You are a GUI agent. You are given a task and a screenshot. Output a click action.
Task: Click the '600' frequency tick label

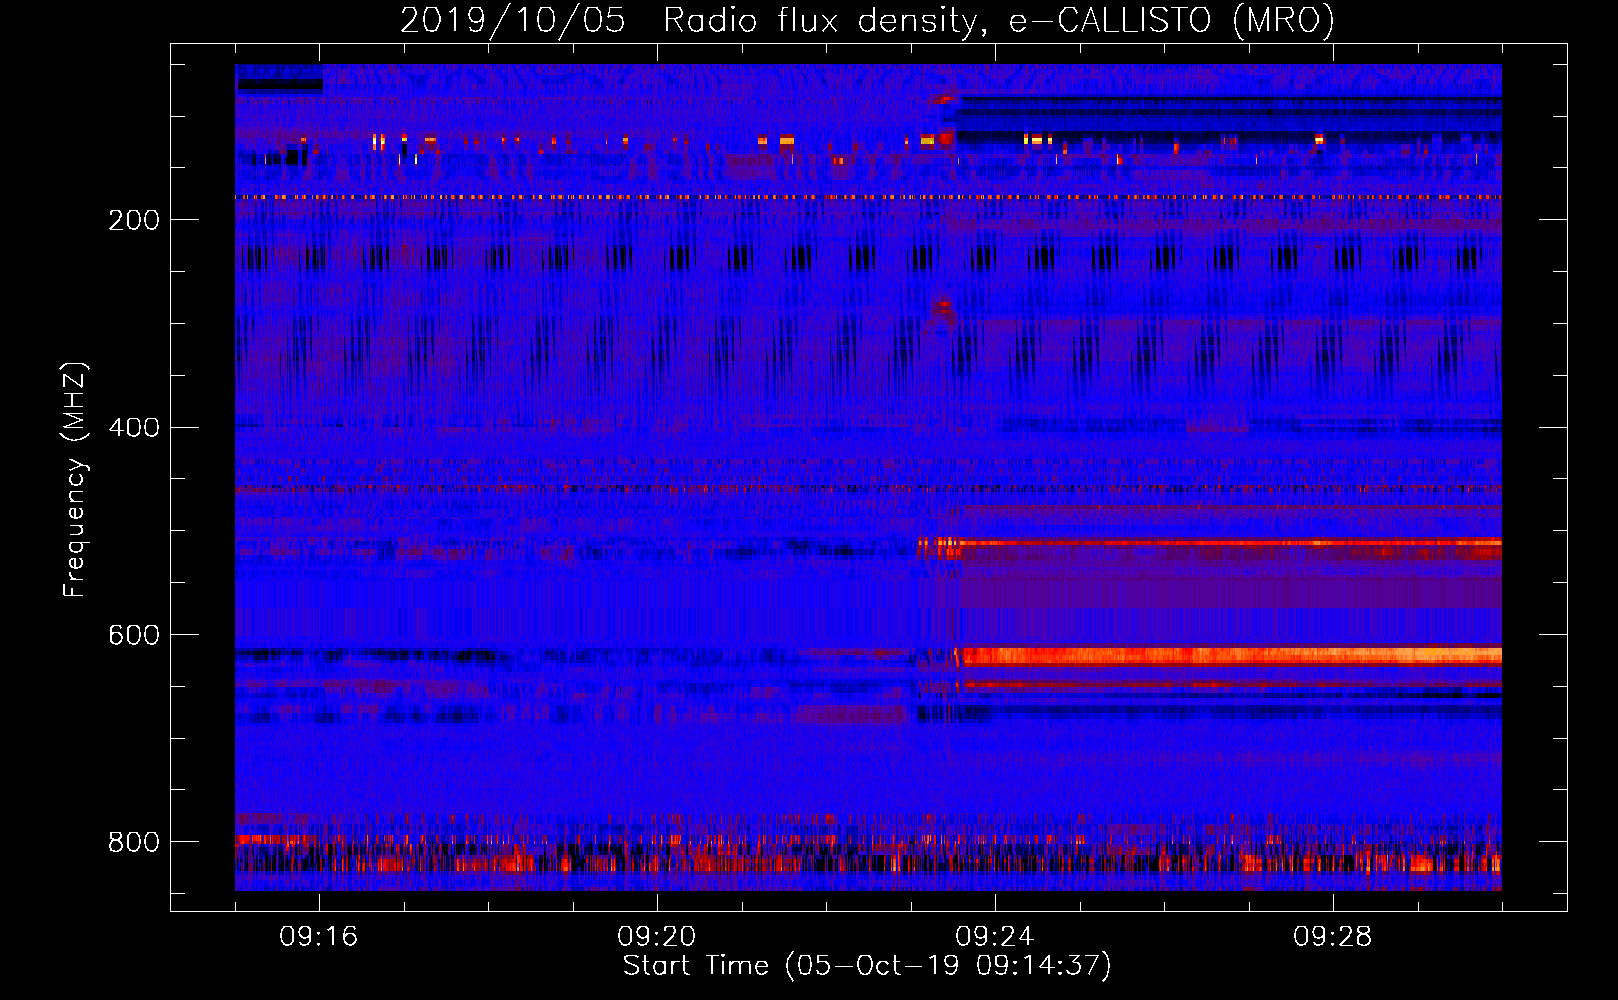(x=134, y=636)
